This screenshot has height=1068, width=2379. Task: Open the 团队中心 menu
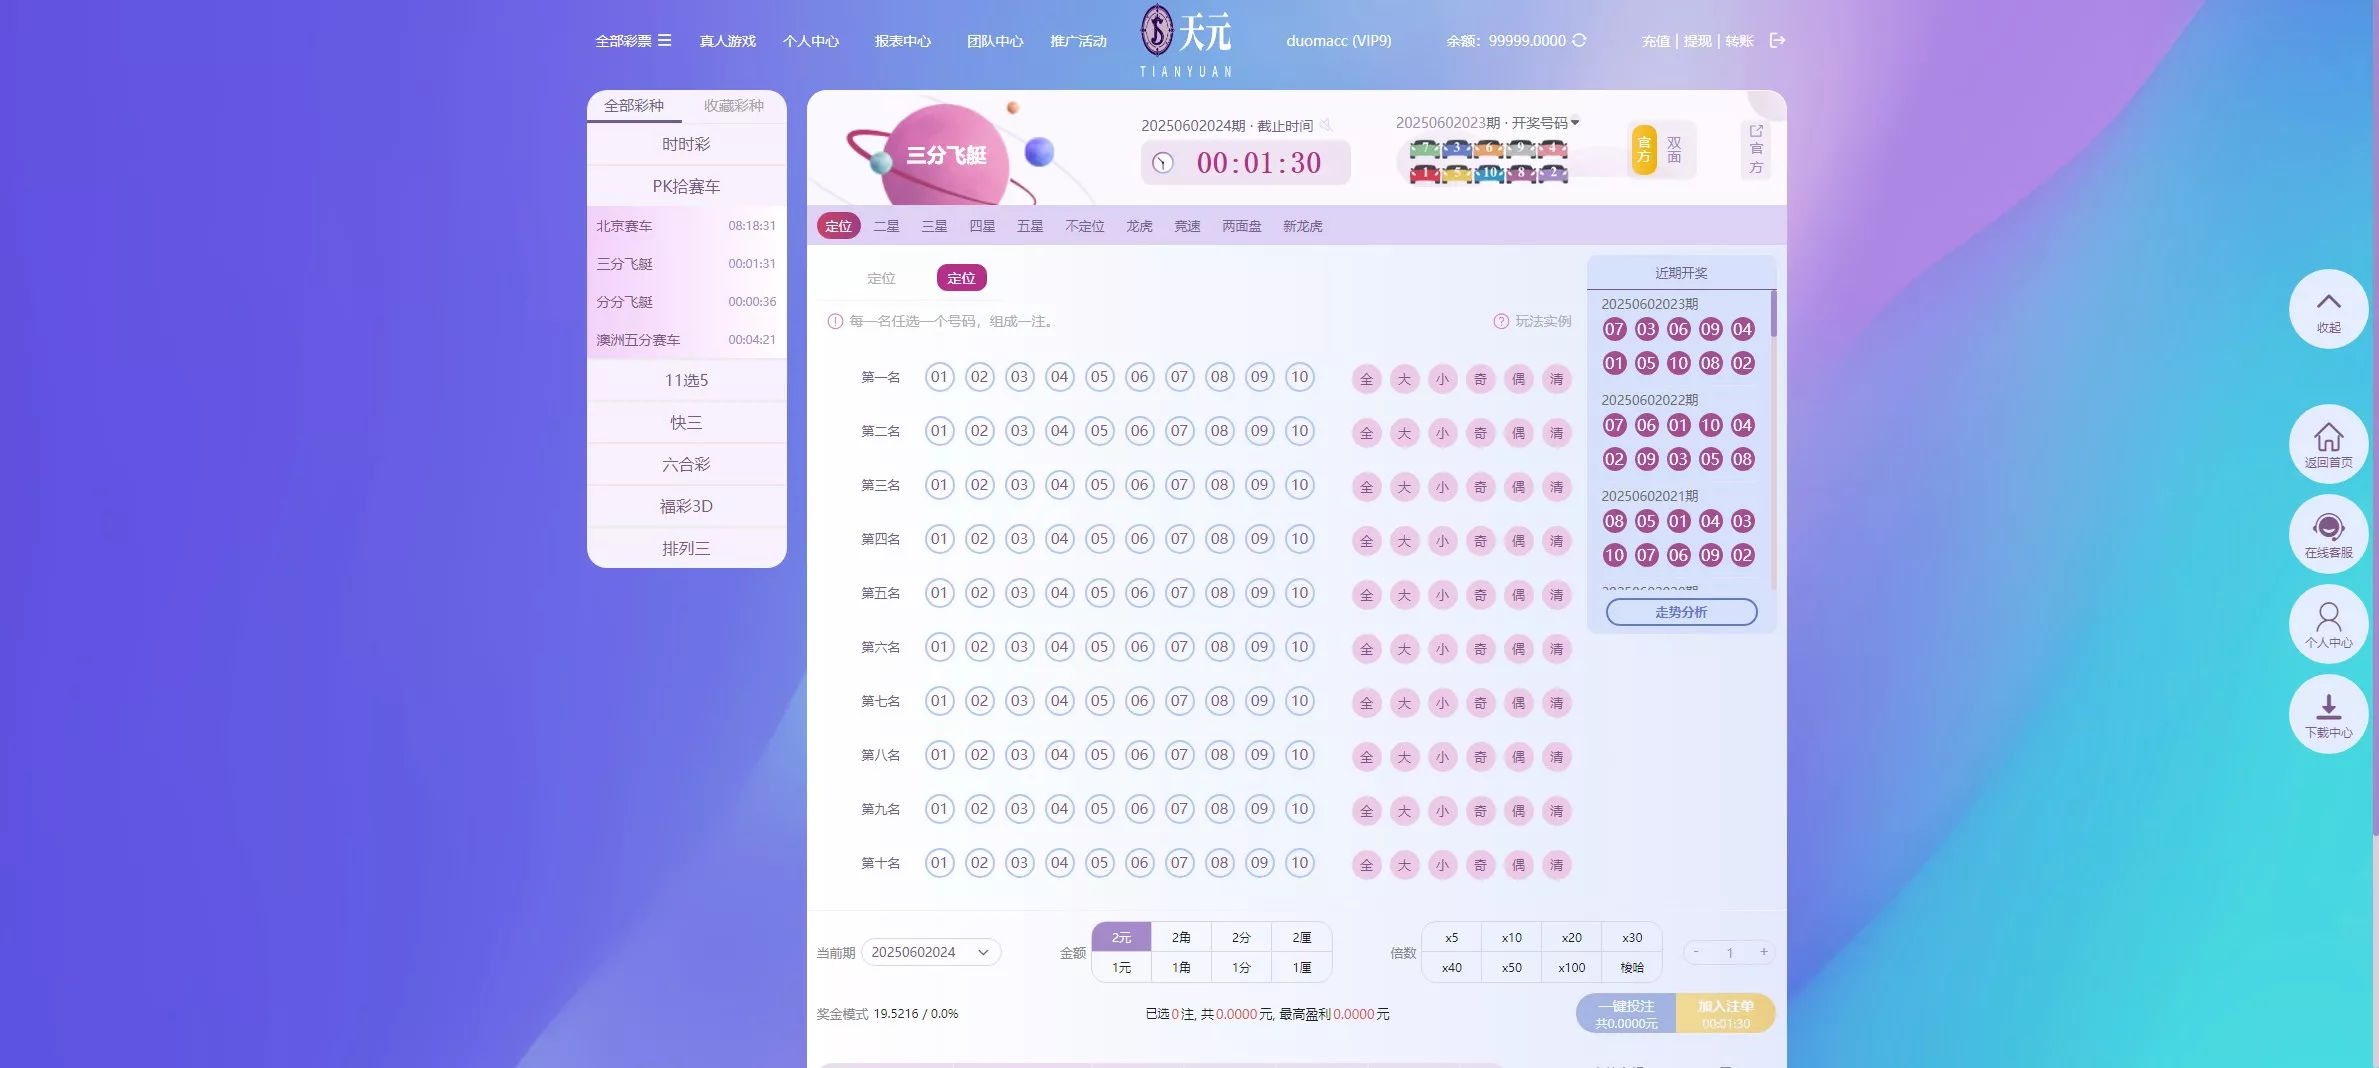click(x=994, y=41)
